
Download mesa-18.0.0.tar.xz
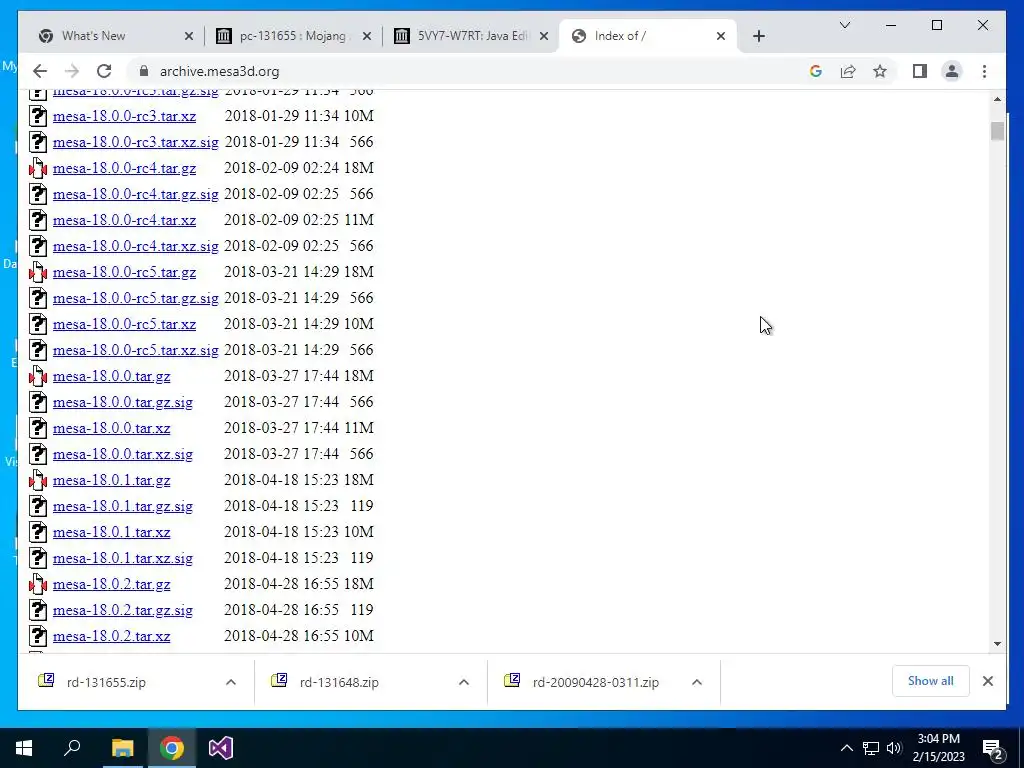111,428
